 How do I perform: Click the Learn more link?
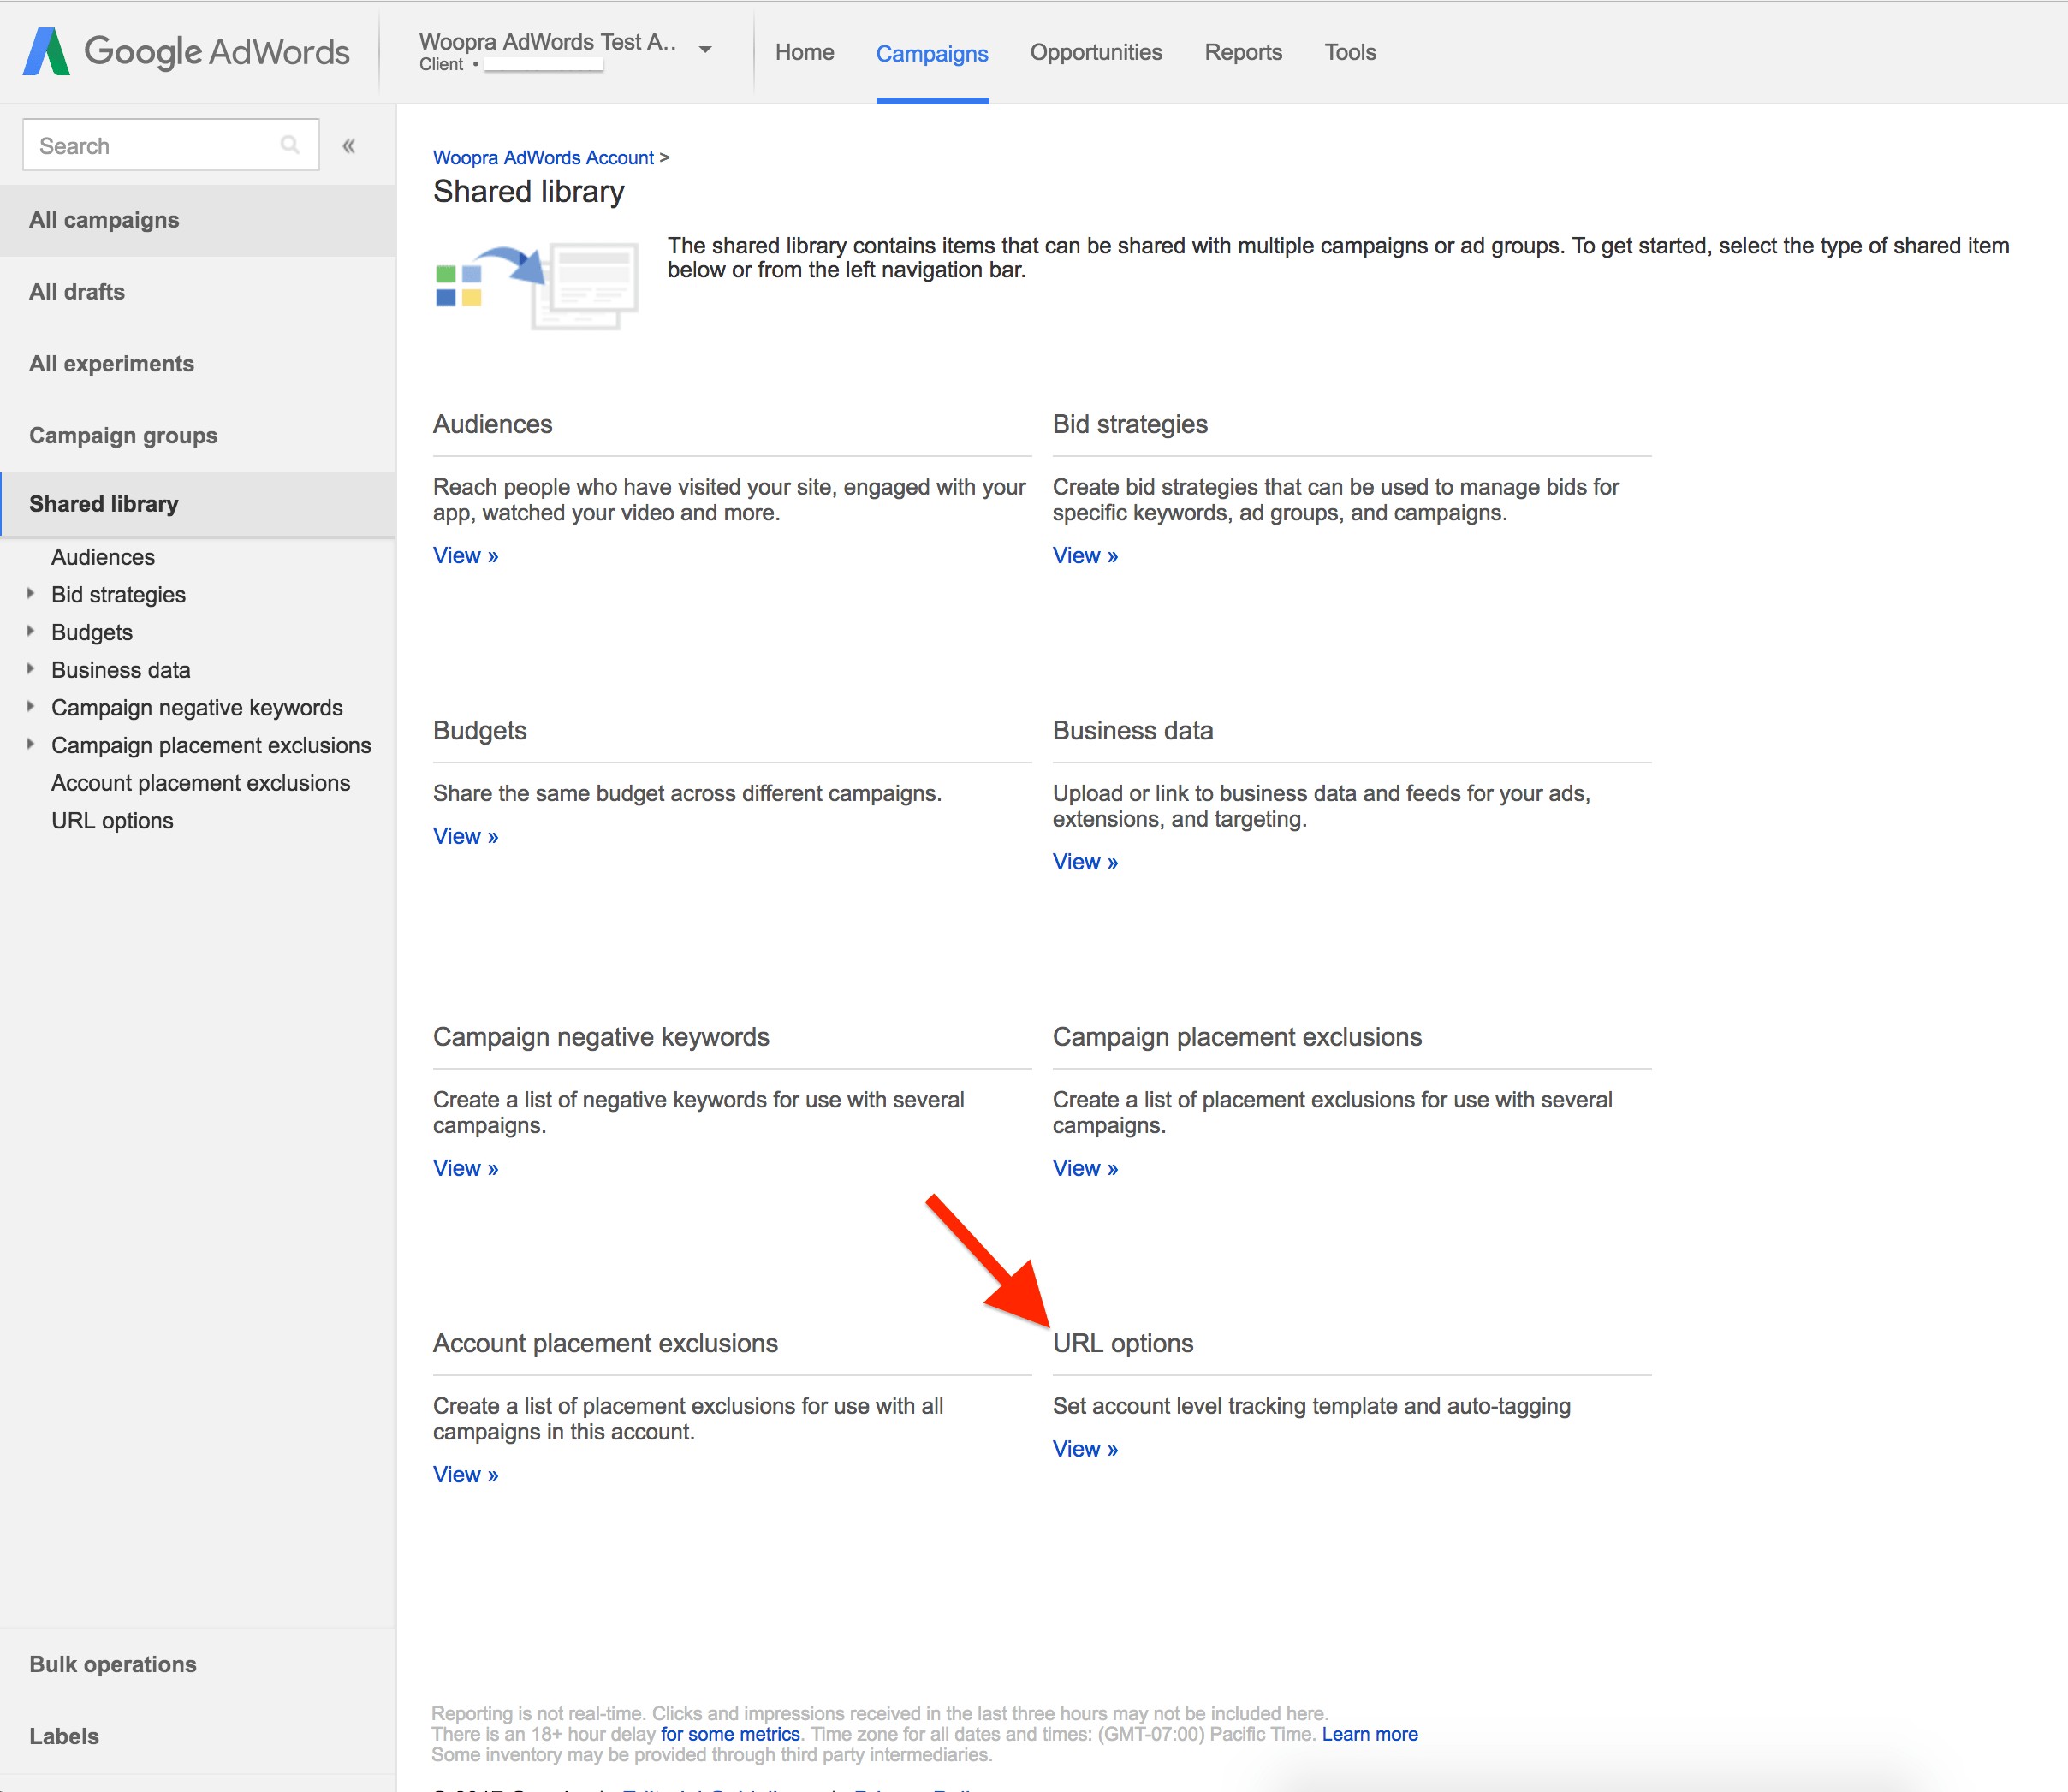pyautogui.click(x=1369, y=1733)
